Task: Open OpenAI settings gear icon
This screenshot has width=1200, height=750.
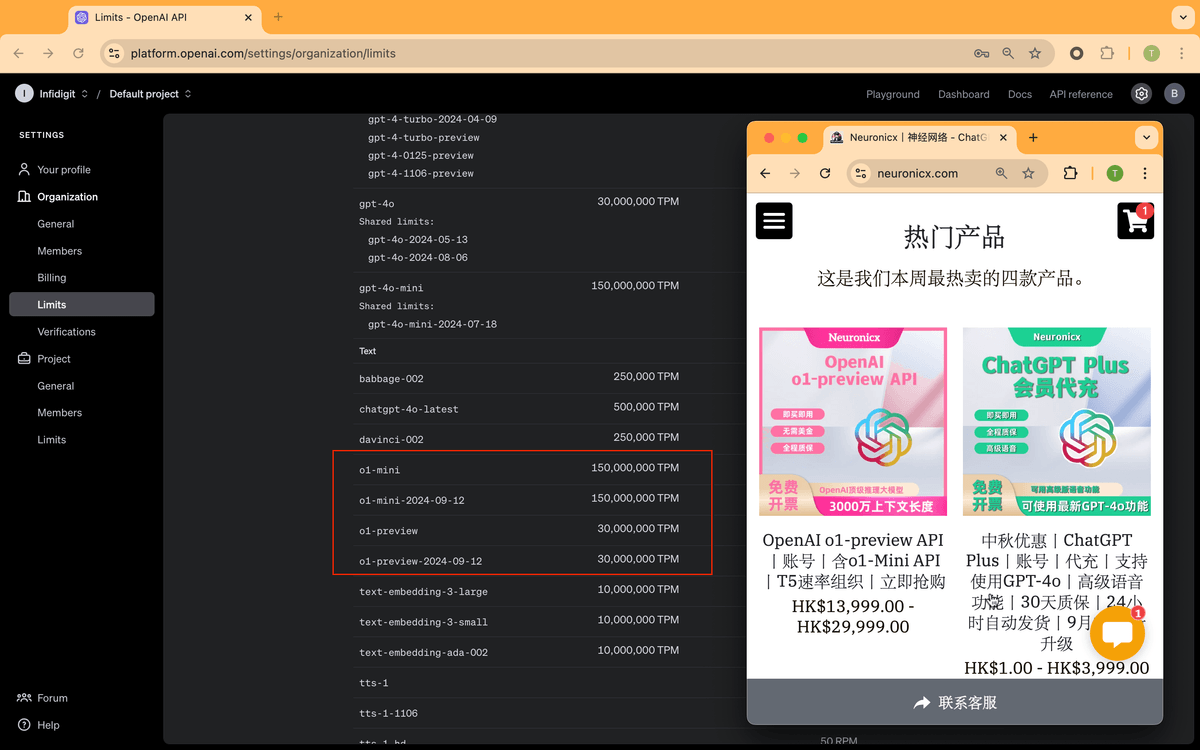Action: click(x=1141, y=94)
